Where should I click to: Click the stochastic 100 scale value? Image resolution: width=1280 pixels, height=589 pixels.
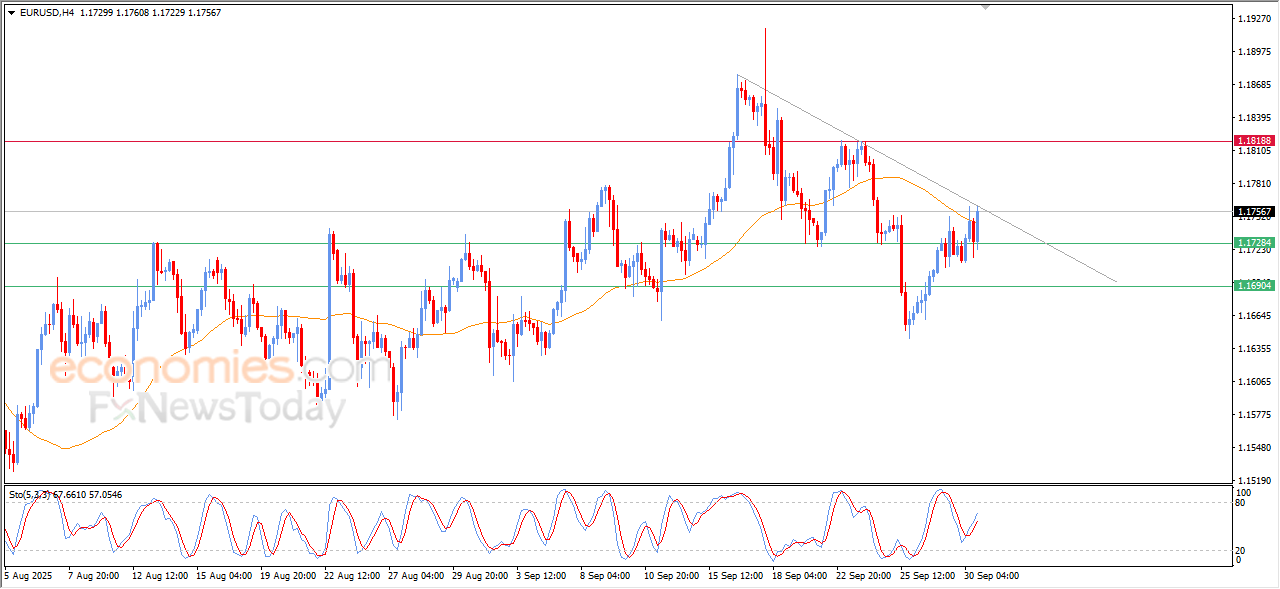tap(1246, 493)
